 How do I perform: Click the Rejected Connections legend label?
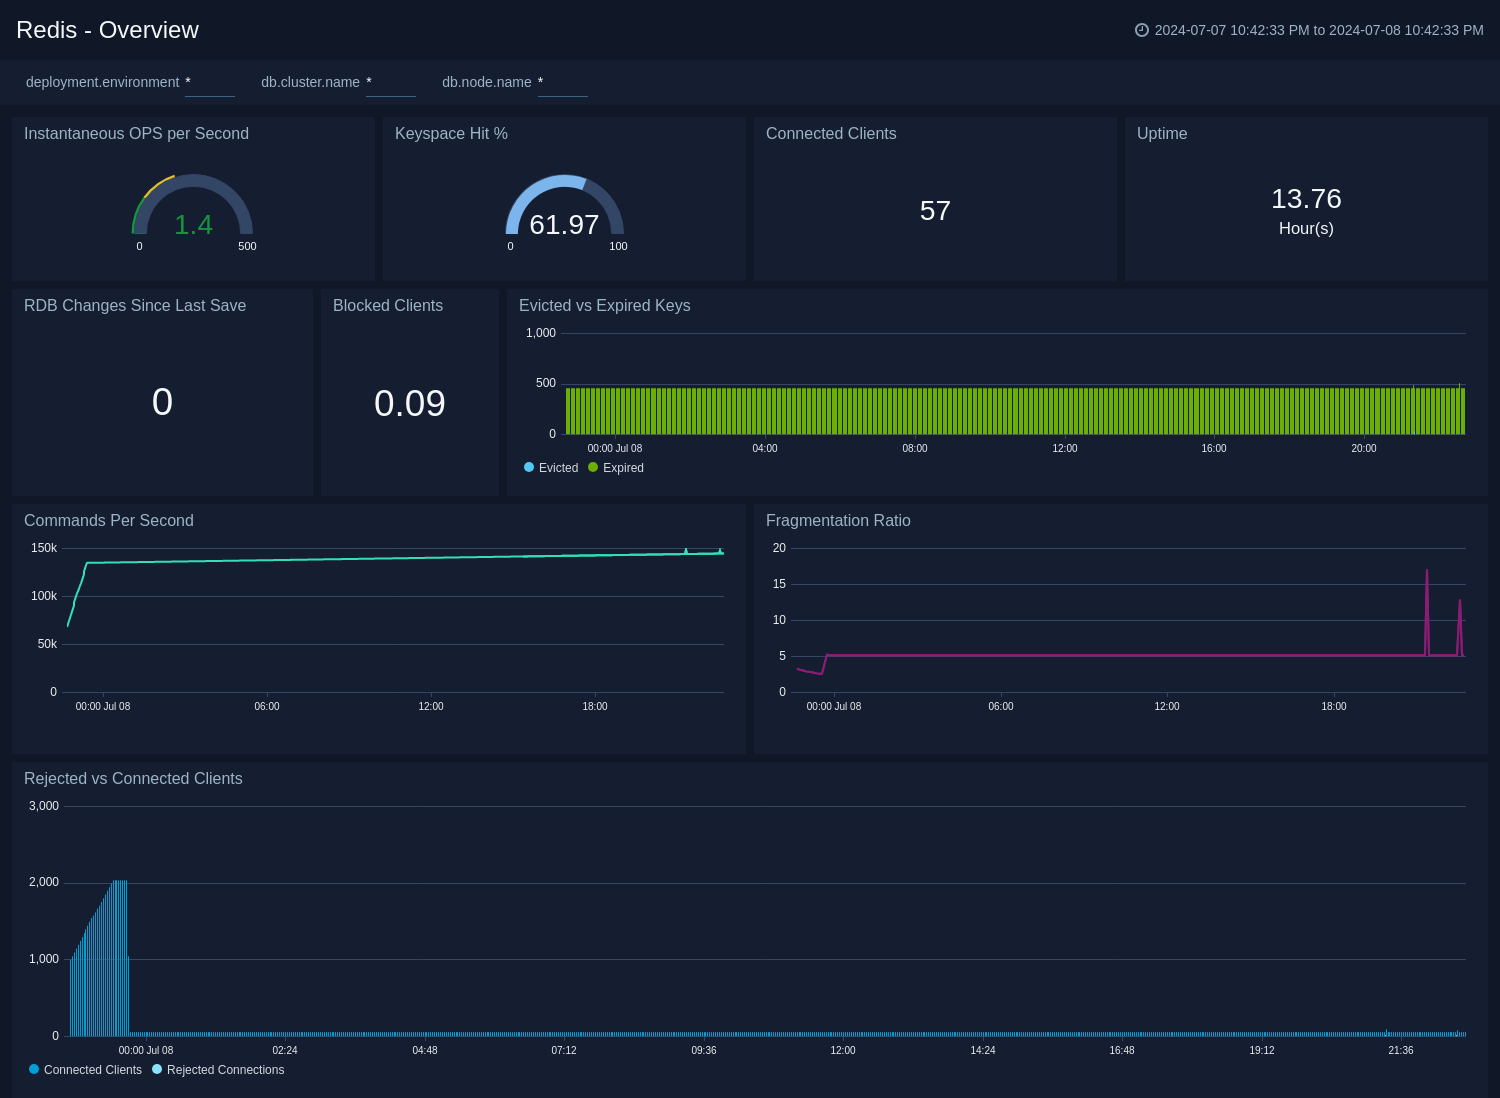point(225,1070)
